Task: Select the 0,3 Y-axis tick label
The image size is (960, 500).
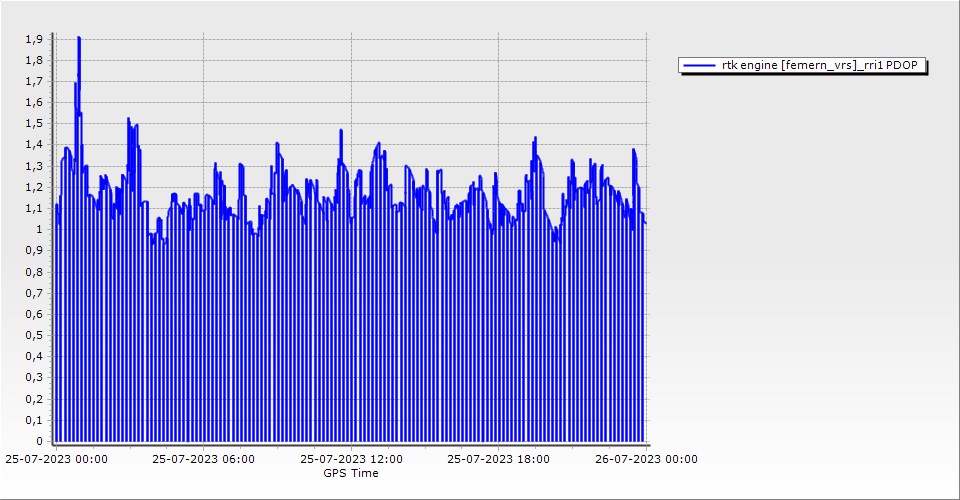Action: [34, 377]
